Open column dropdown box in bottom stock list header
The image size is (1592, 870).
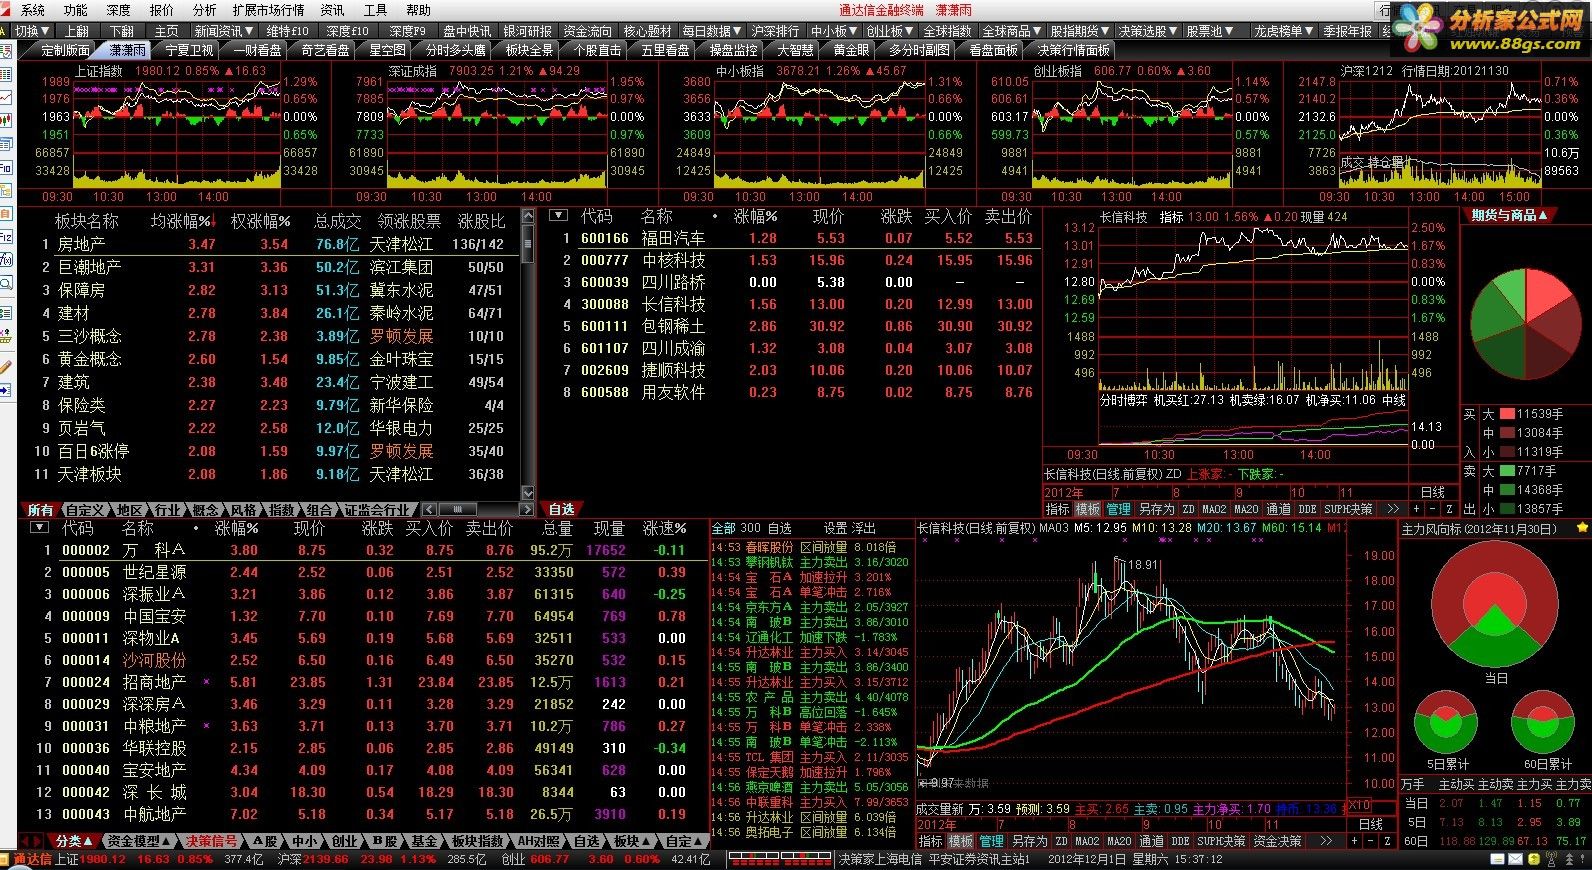click(x=39, y=527)
